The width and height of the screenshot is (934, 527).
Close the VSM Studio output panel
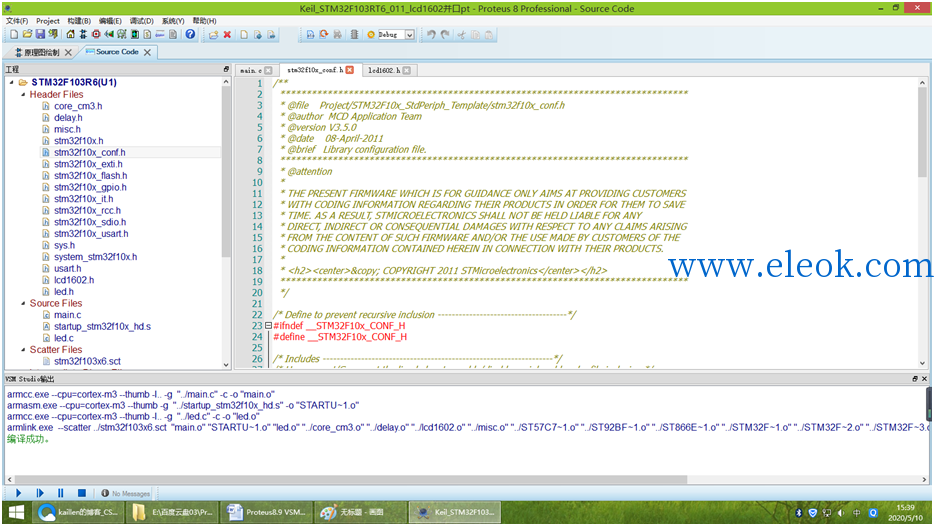click(925, 379)
